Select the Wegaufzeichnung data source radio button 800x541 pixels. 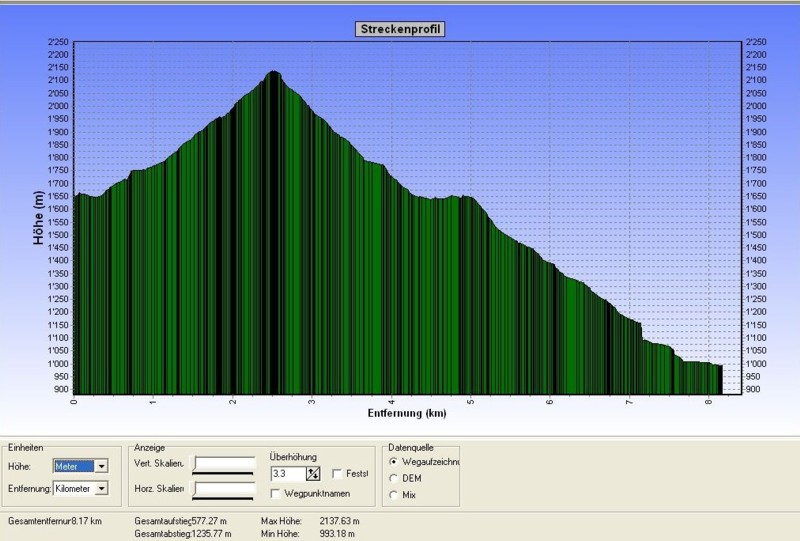393,463
